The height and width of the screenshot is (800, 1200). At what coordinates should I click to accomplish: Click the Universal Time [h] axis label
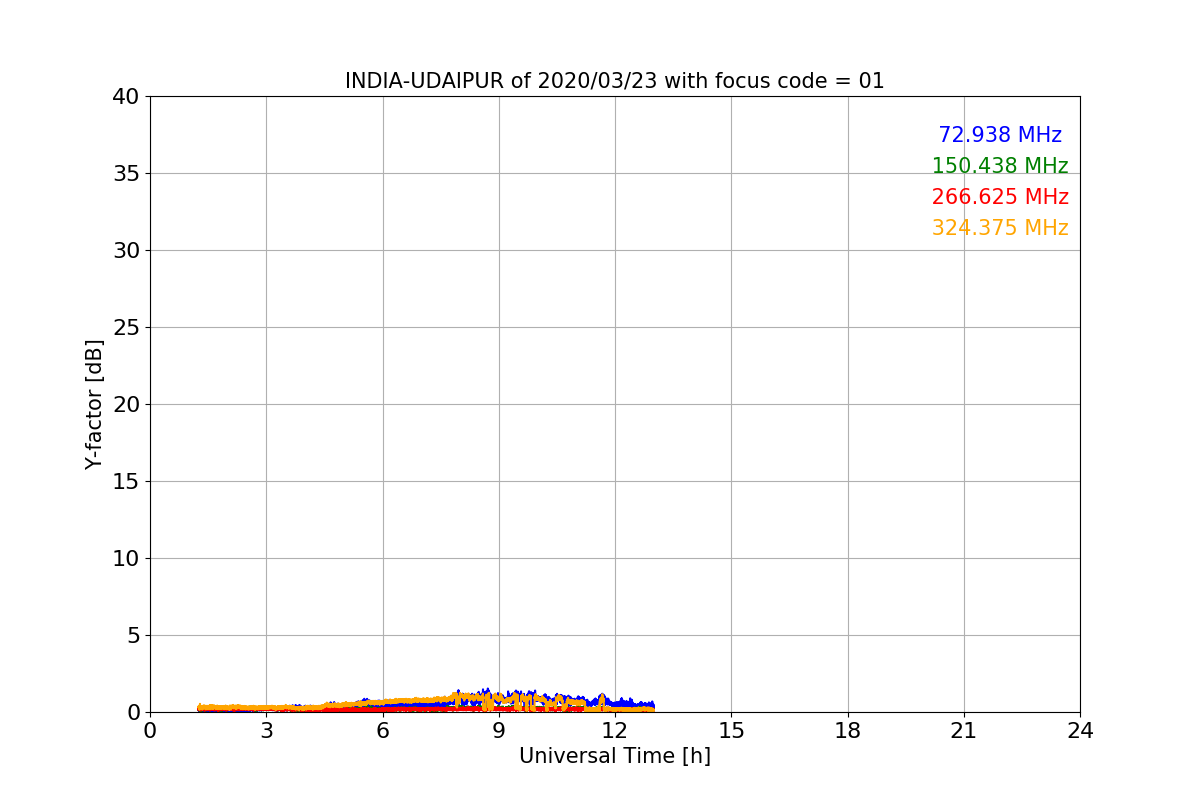tap(615, 756)
